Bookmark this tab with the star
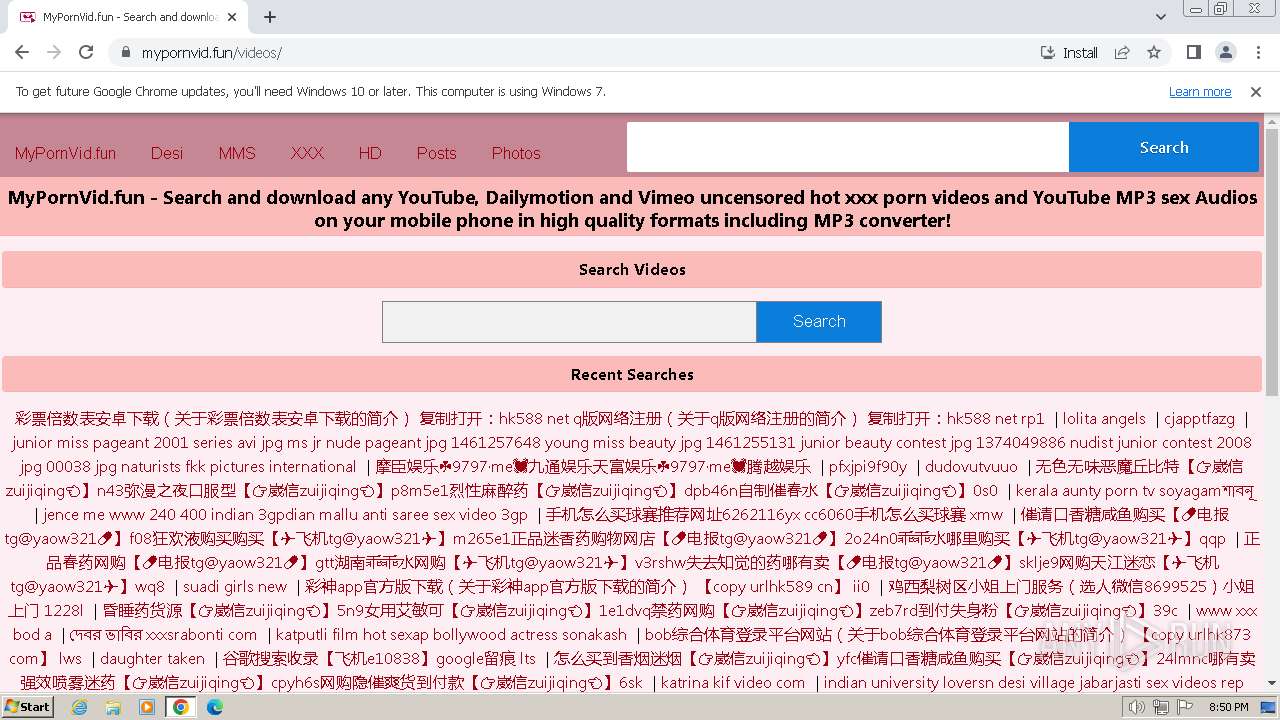The height and width of the screenshot is (720, 1280). coord(1154,52)
